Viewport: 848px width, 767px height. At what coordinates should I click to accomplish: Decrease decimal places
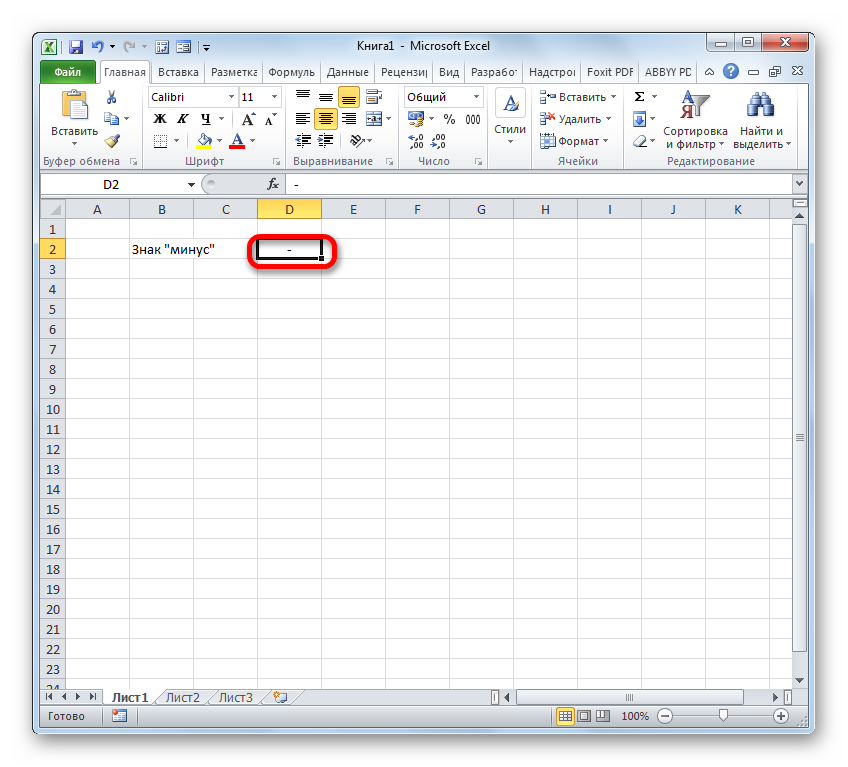coord(438,141)
